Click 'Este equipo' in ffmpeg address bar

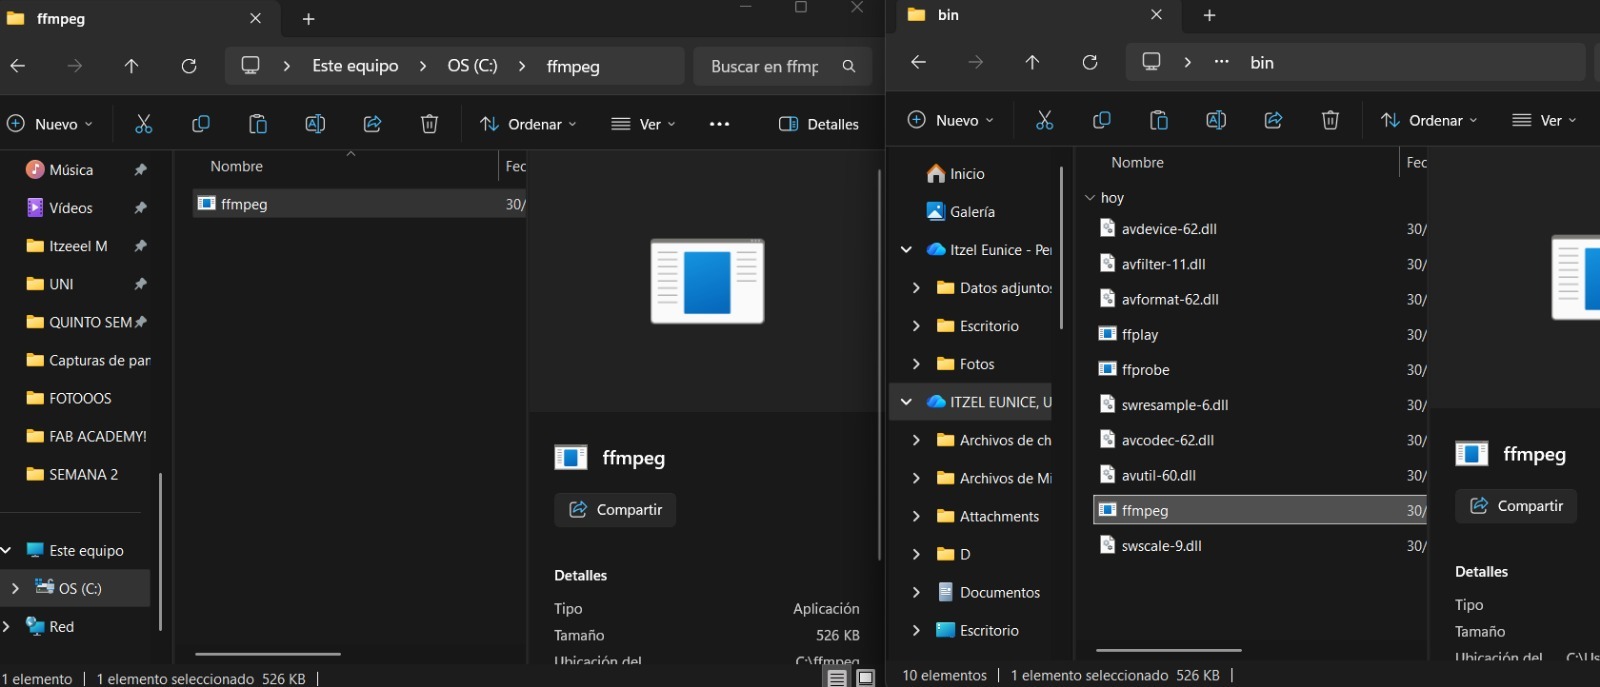[355, 66]
